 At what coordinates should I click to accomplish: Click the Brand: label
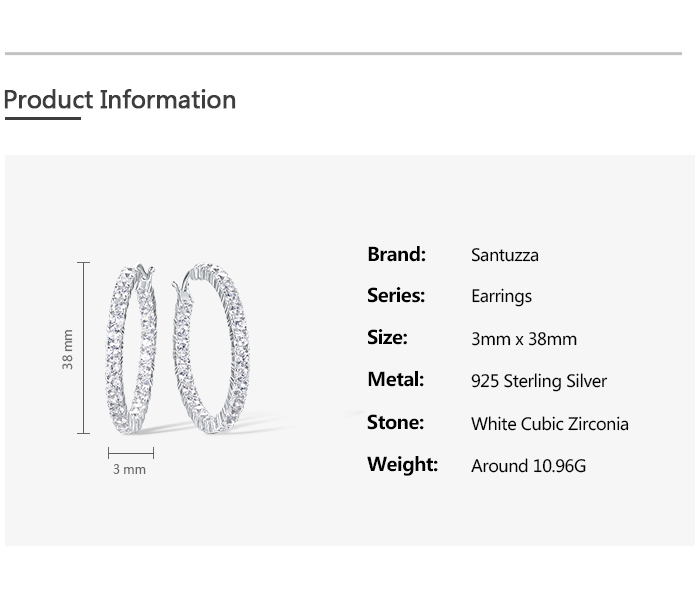396,254
